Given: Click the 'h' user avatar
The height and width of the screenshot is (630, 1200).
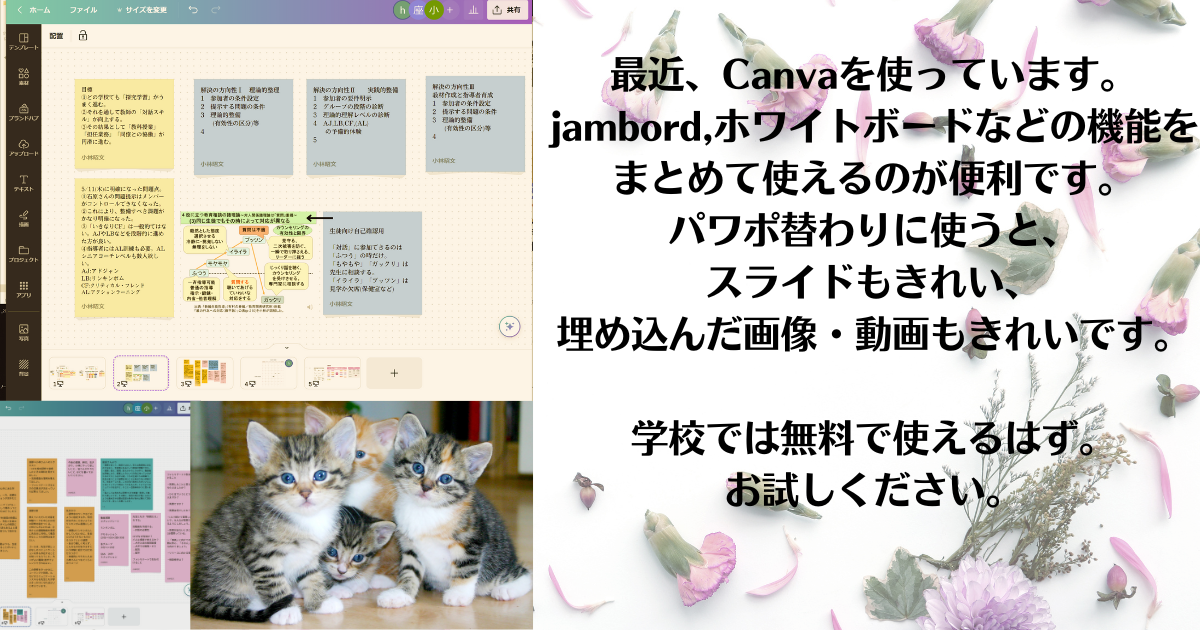Looking at the screenshot, I should point(403,9).
